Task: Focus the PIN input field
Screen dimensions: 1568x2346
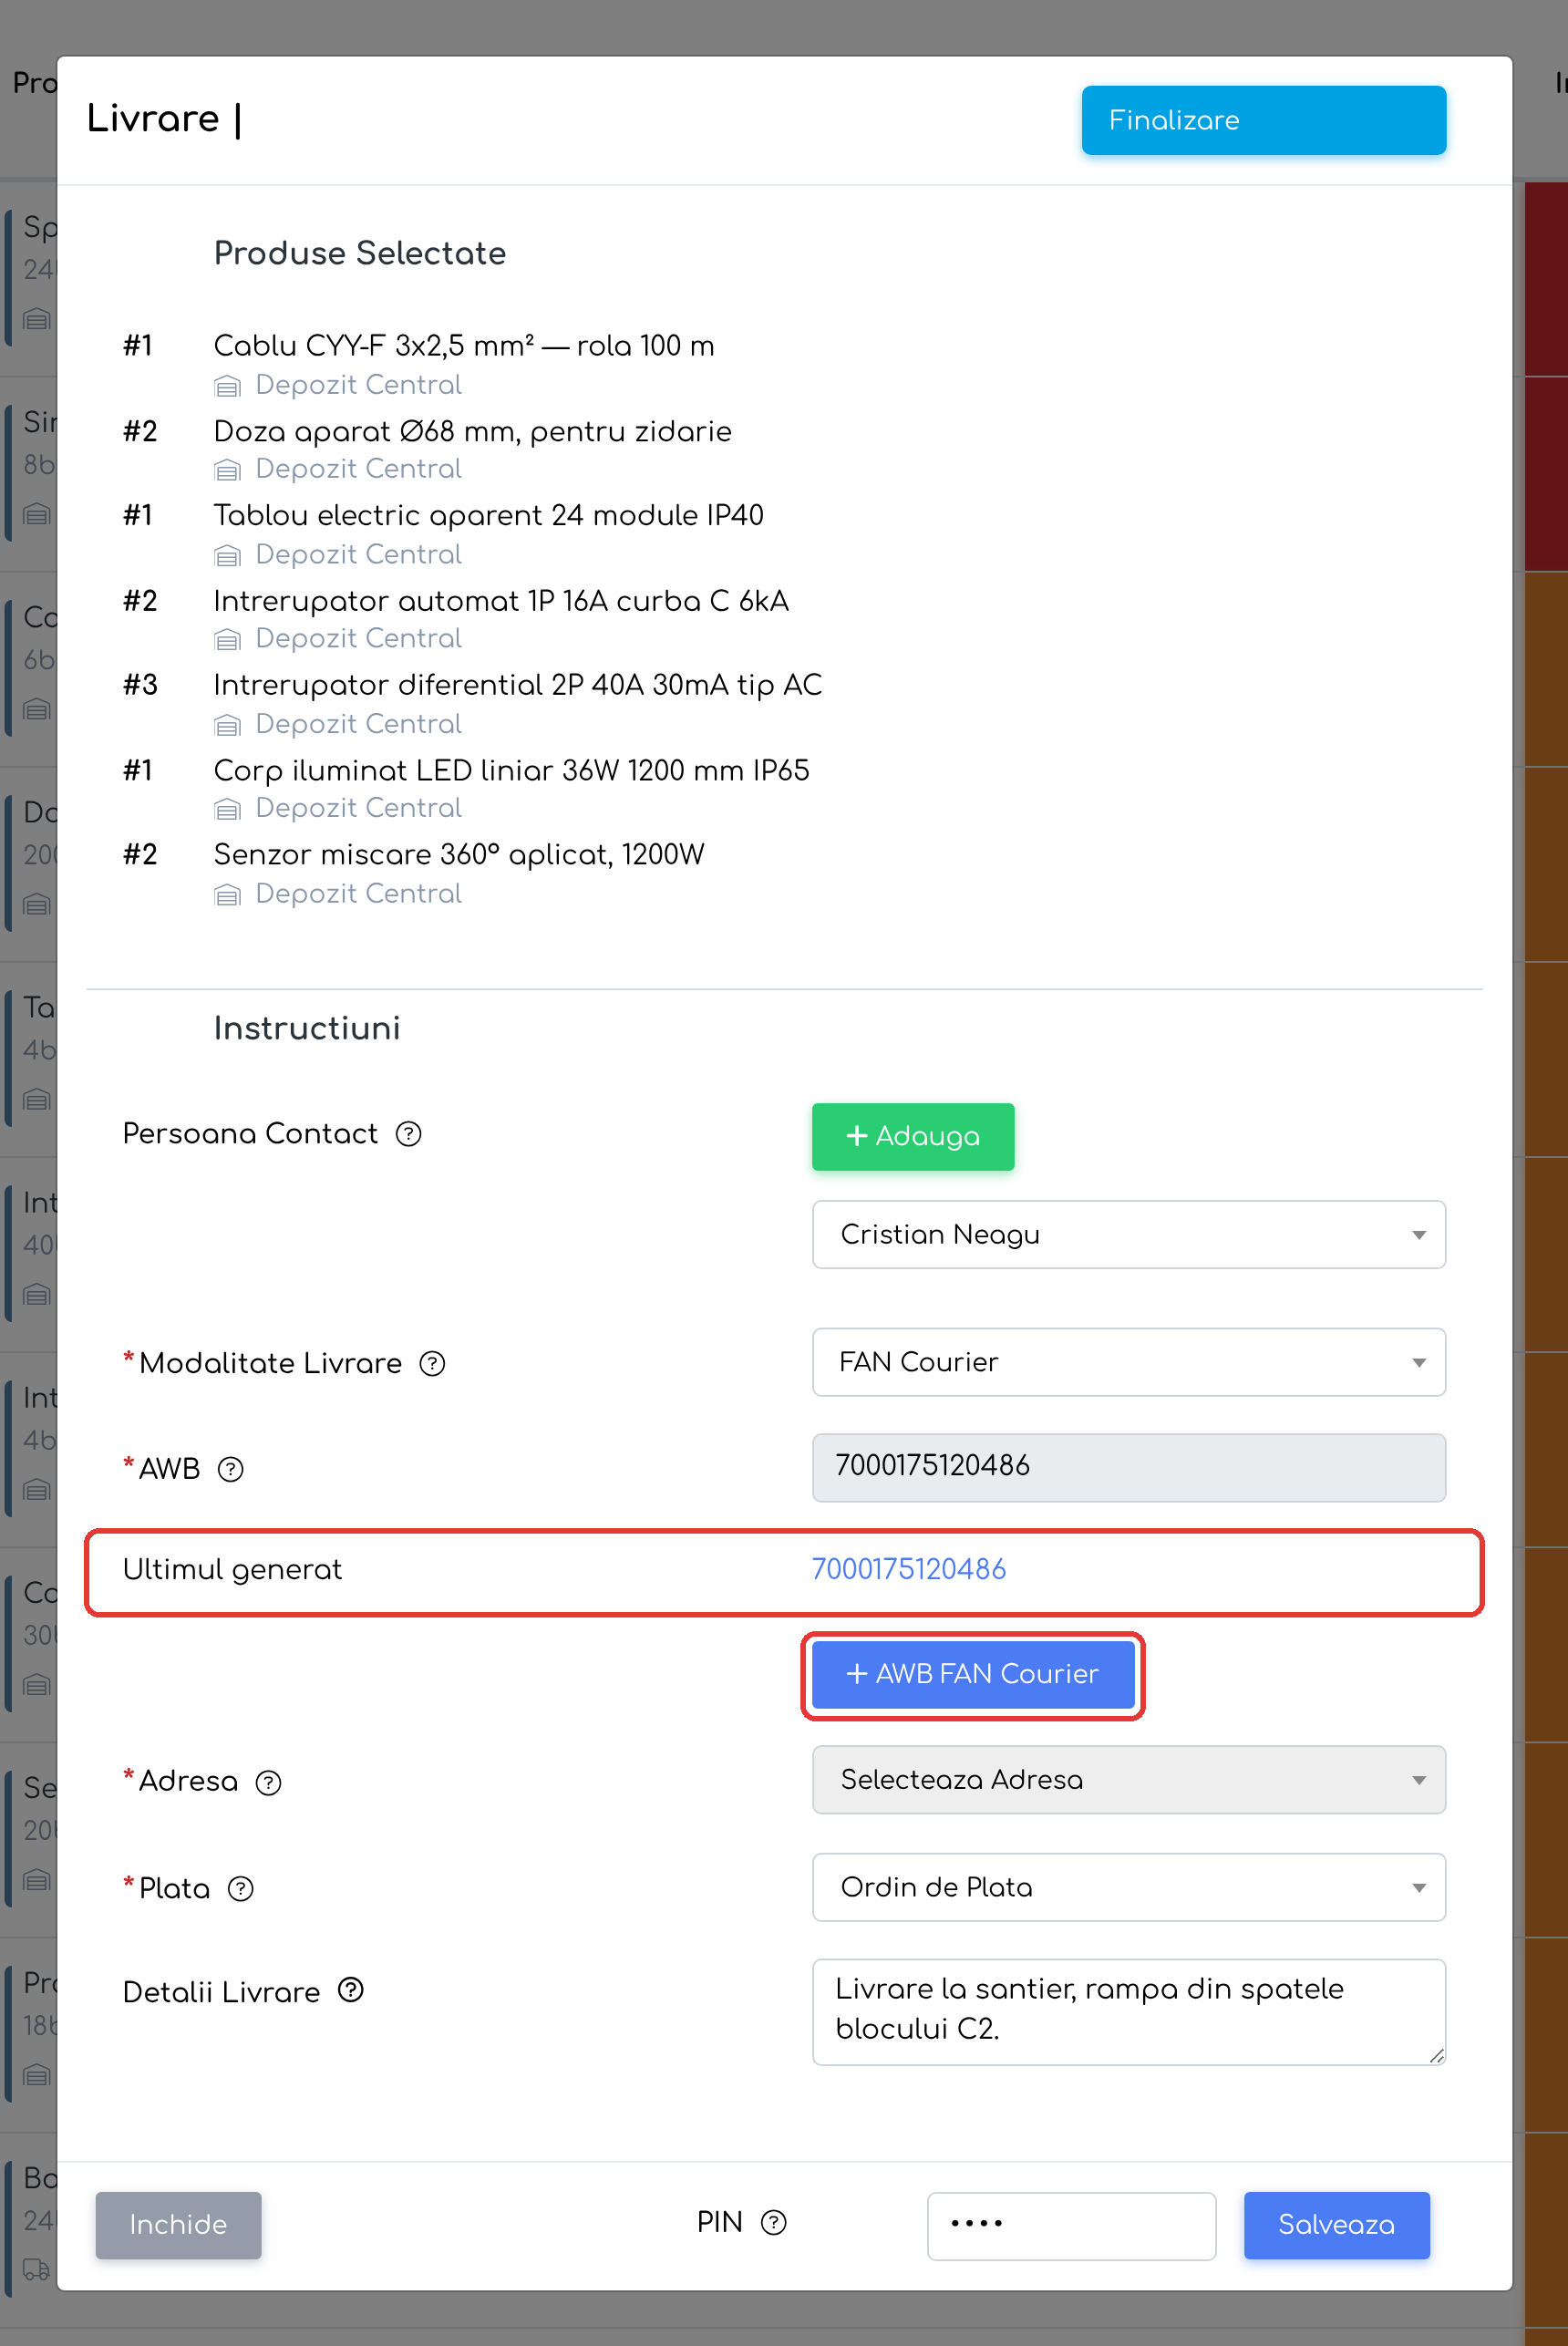Action: point(1071,2224)
